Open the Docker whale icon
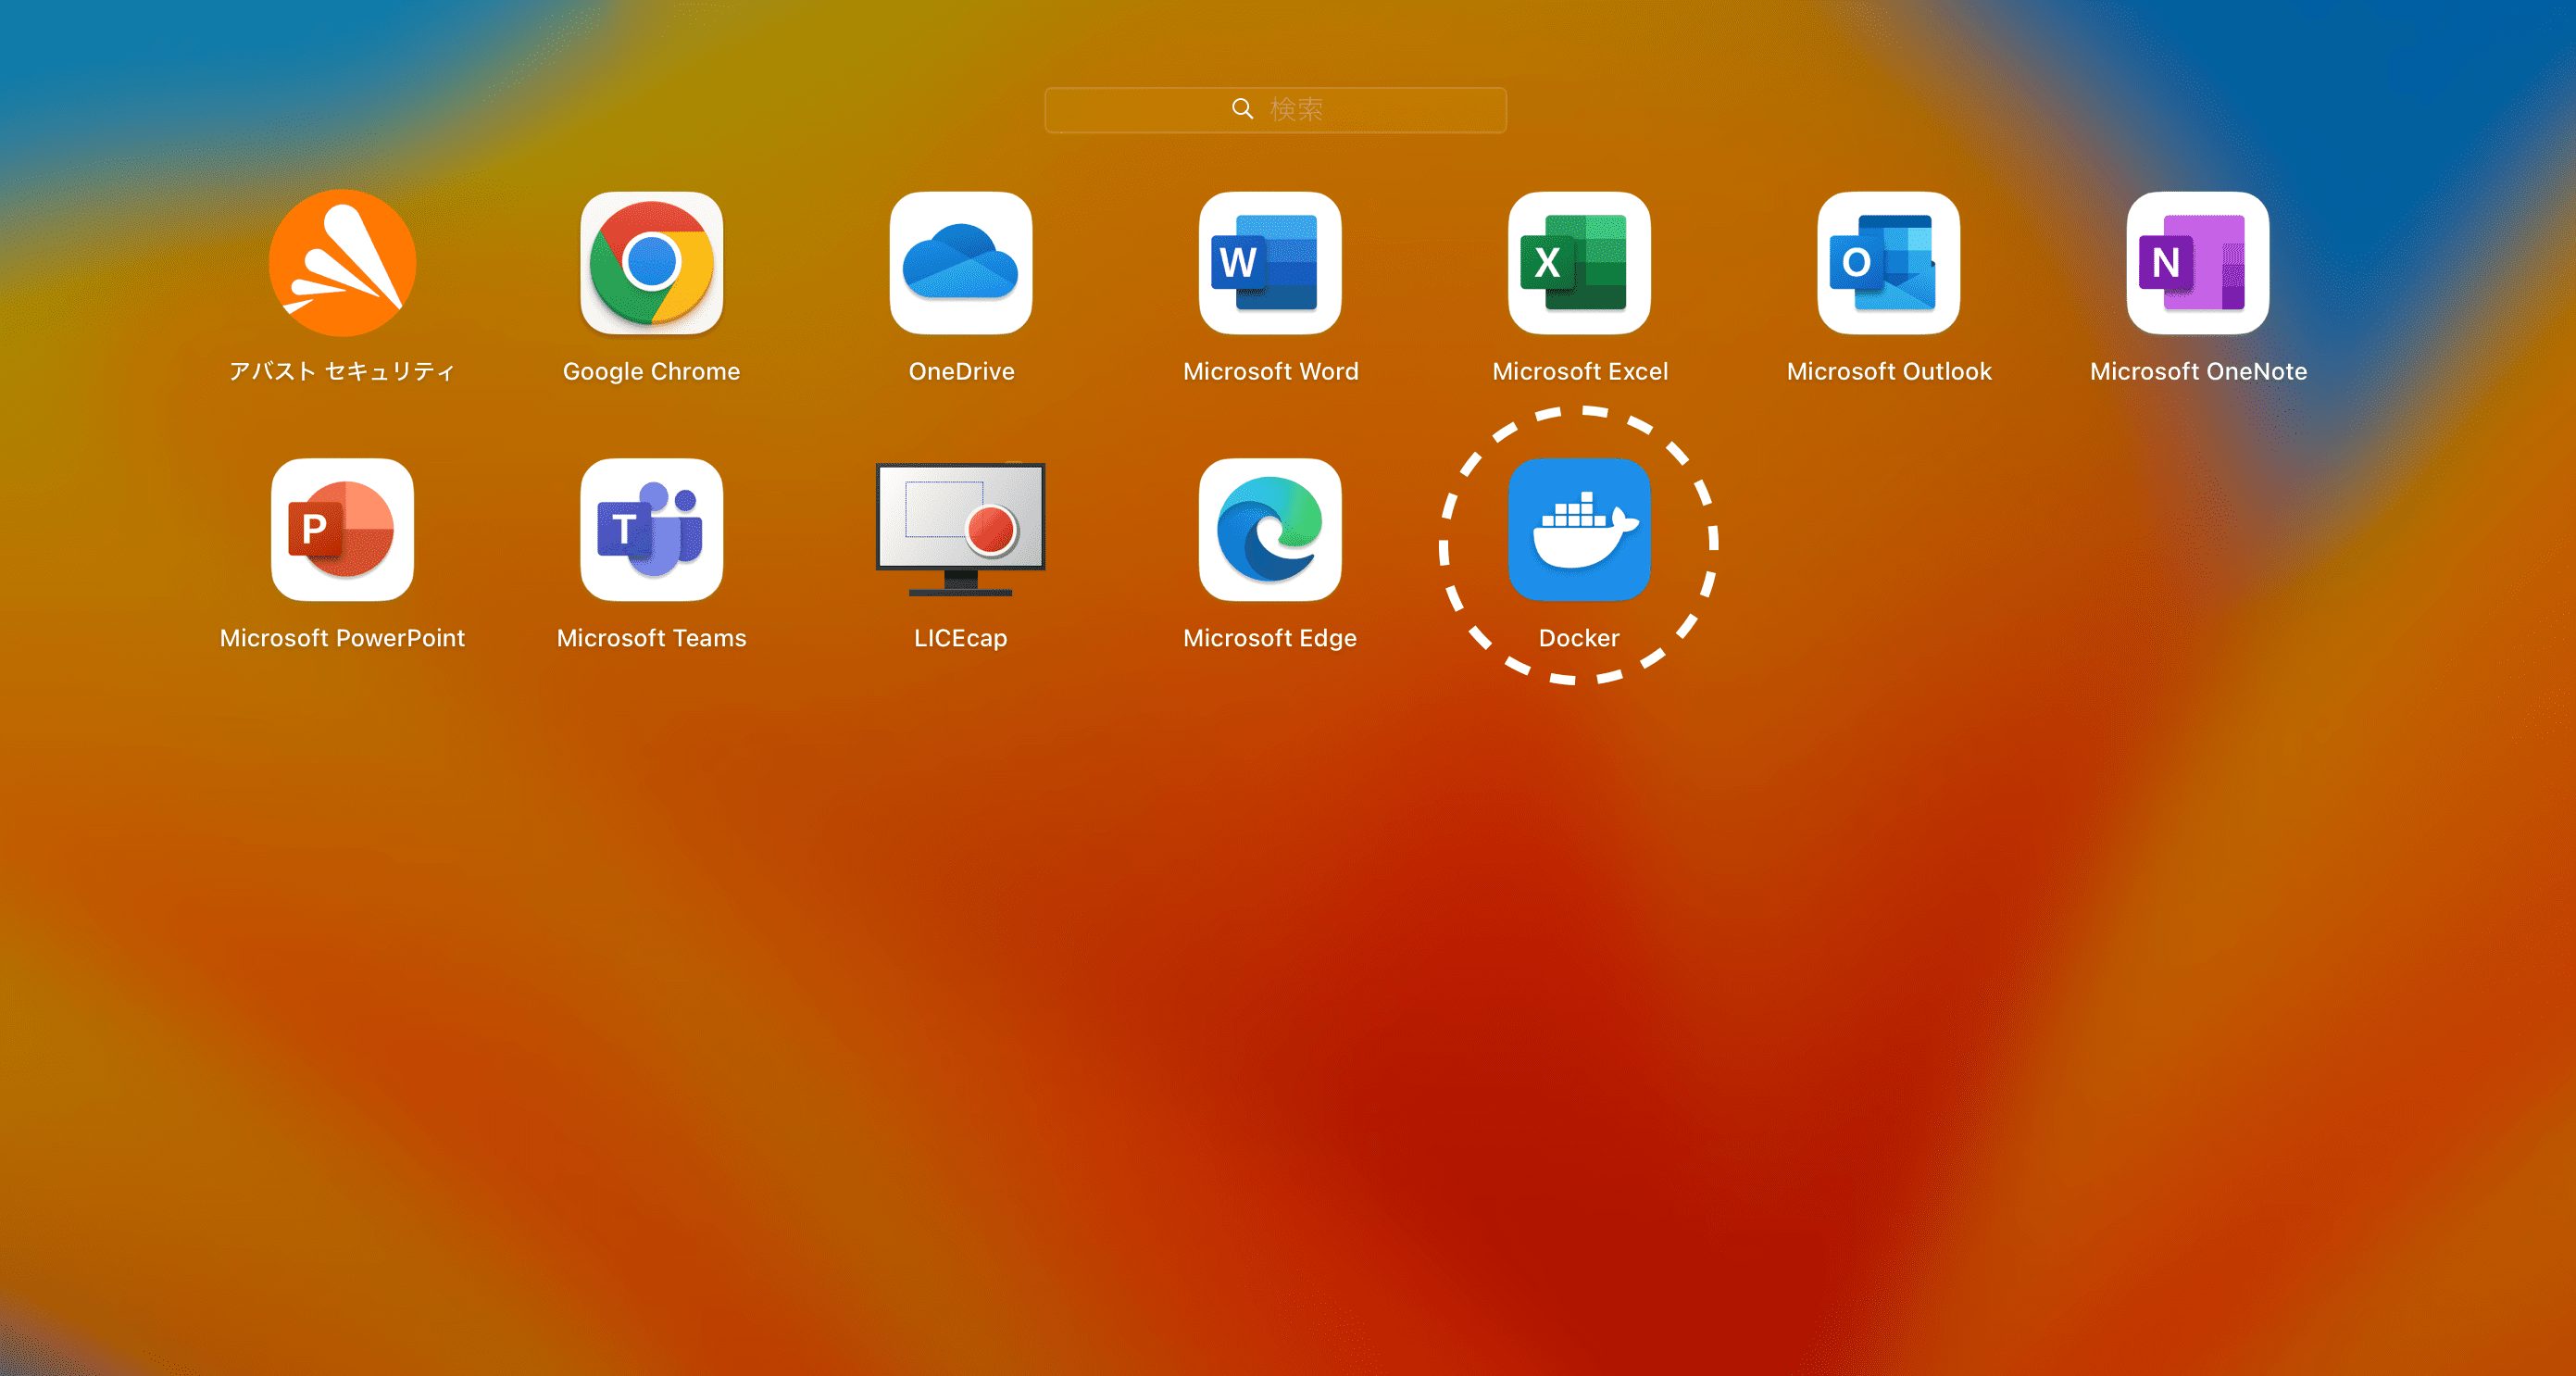The width and height of the screenshot is (2576, 1376). tap(1580, 530)
